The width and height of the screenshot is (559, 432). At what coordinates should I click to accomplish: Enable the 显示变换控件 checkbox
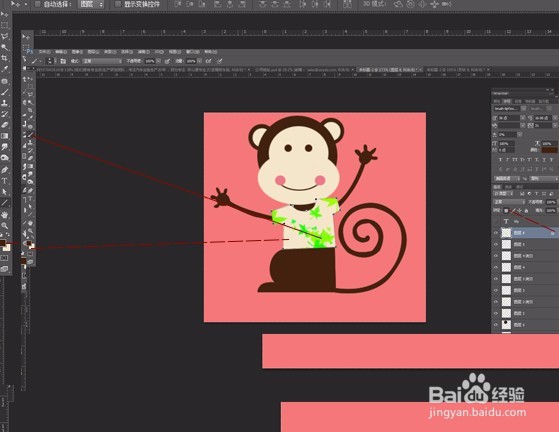118,4
